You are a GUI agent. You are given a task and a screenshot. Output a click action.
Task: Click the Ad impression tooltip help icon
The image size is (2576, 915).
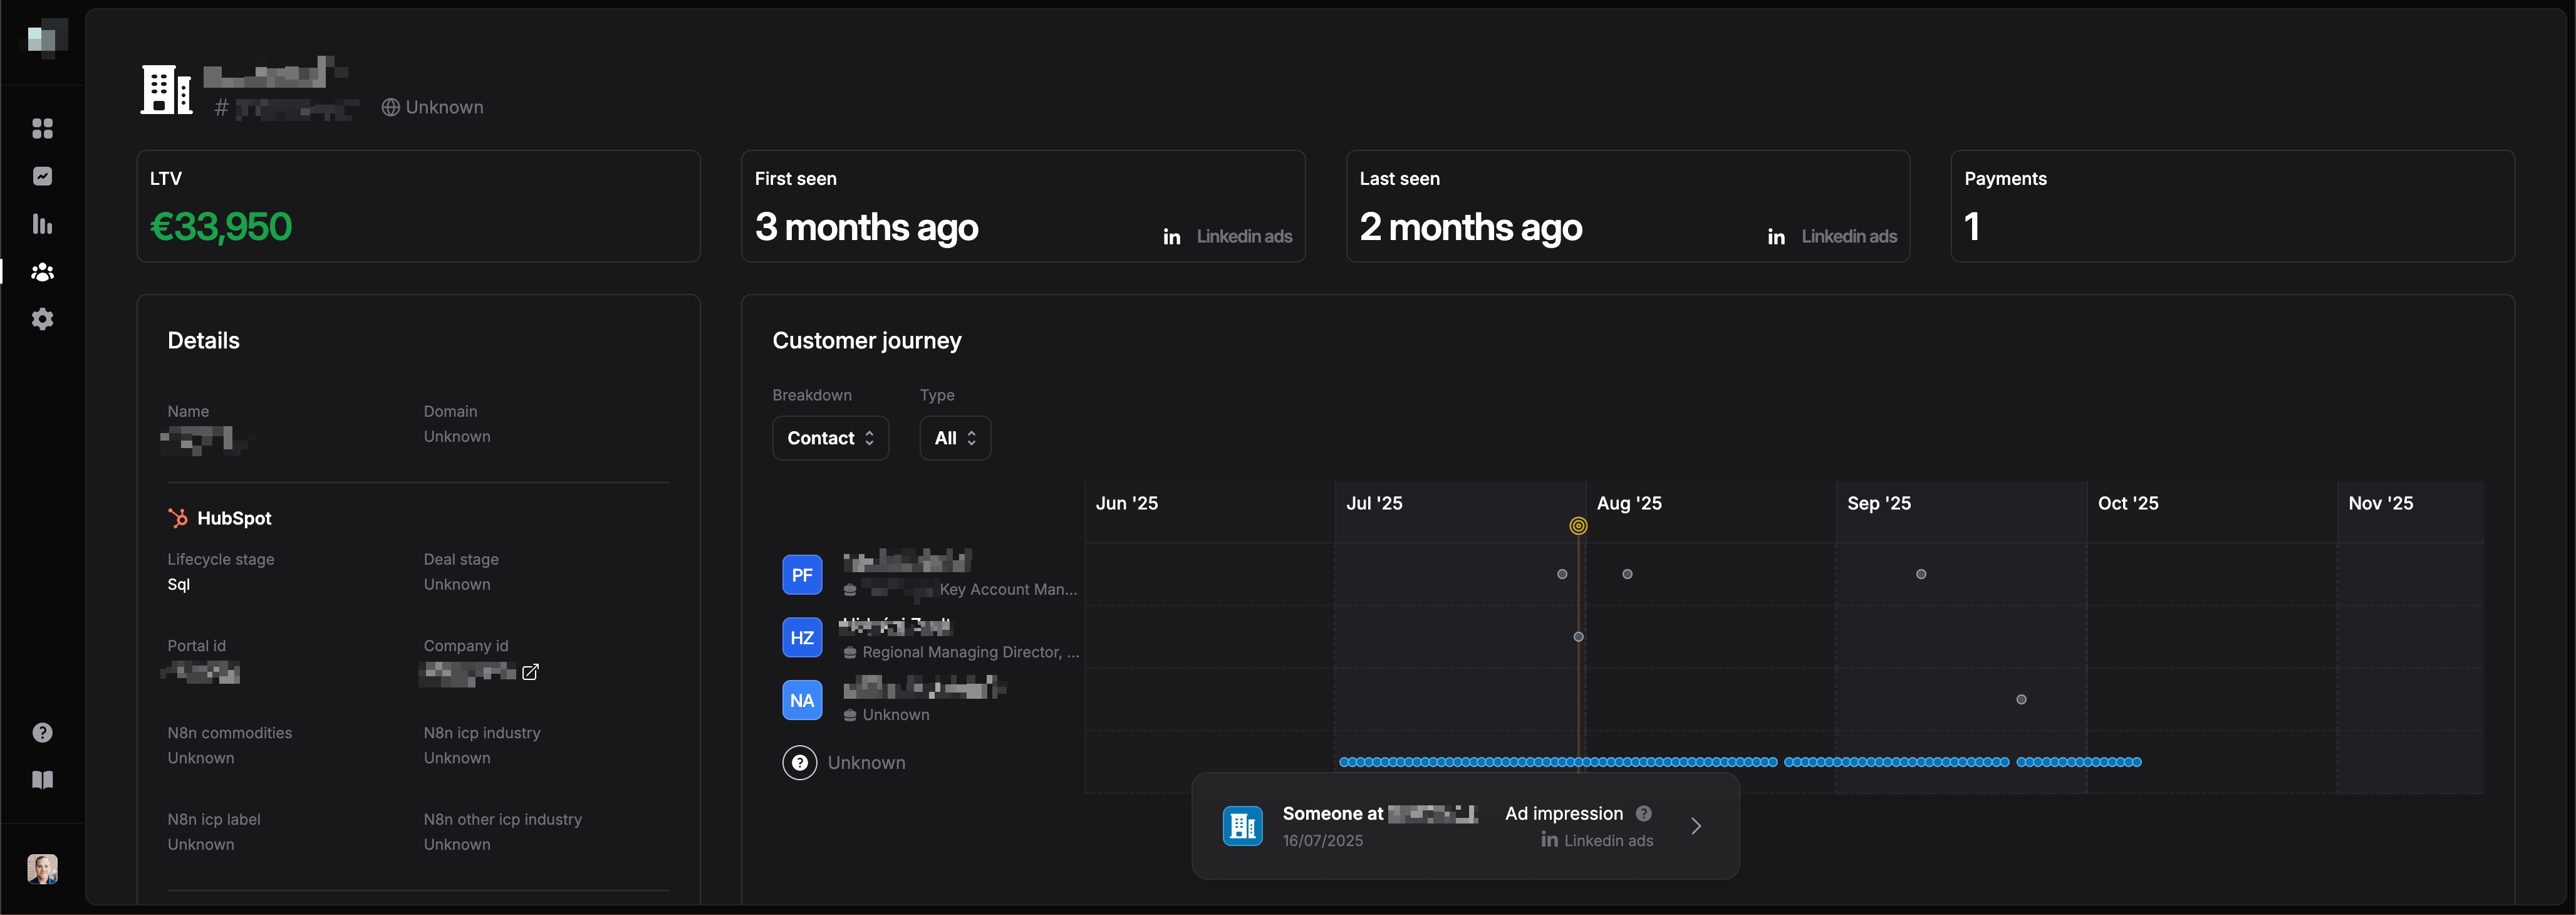1644,813
